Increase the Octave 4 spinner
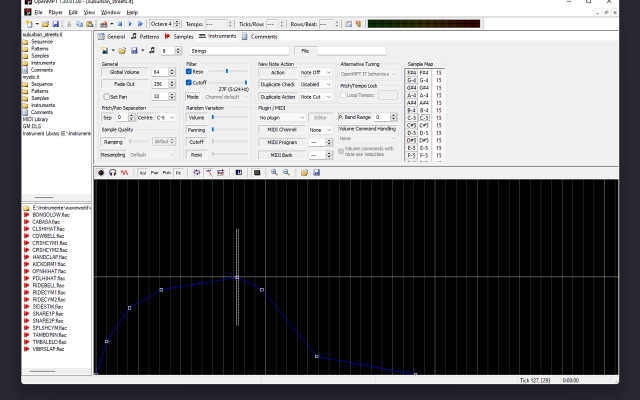The height and width of the screenshot is (400, 640). point(177,22)
